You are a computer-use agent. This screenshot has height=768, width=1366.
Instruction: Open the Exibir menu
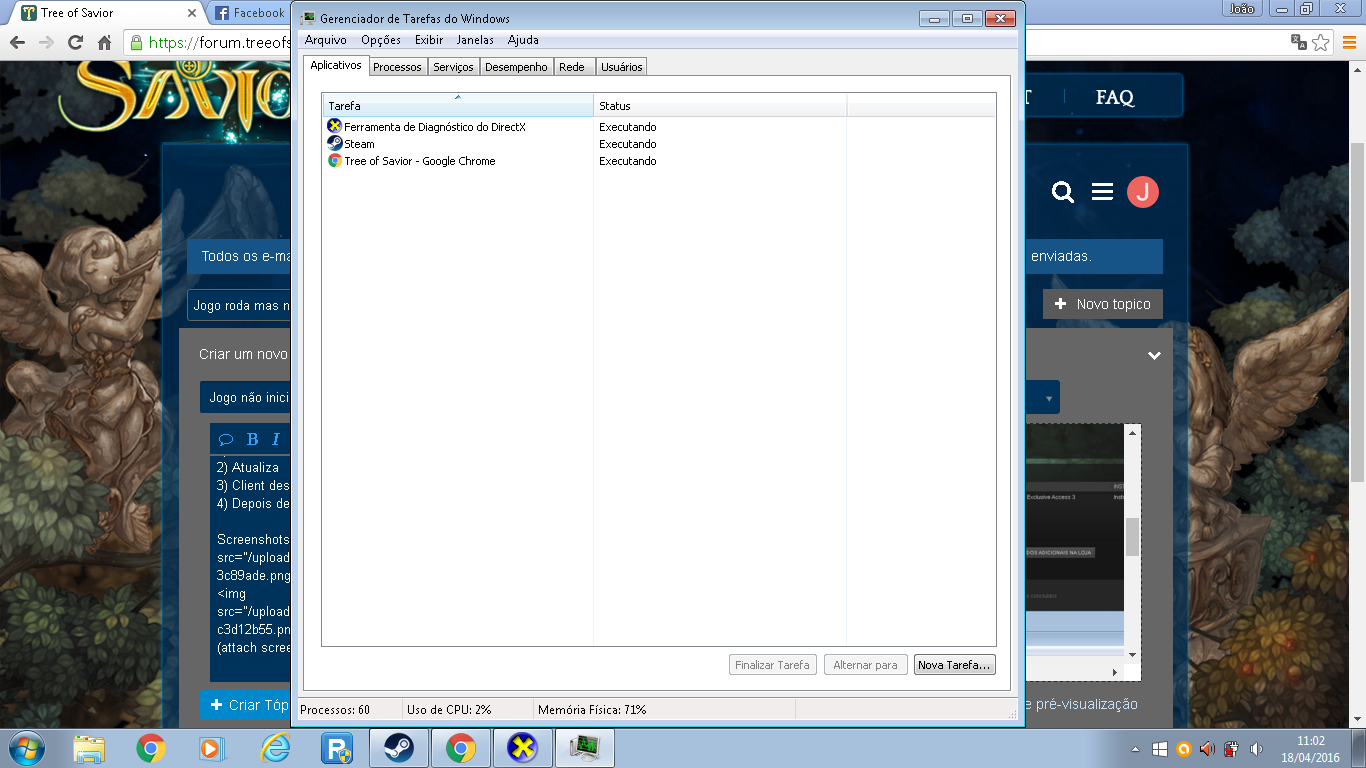pos(428,40)
